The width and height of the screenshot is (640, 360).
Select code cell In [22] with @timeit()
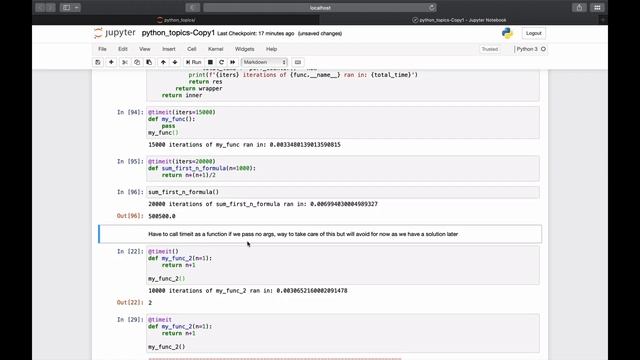[343, 265]
